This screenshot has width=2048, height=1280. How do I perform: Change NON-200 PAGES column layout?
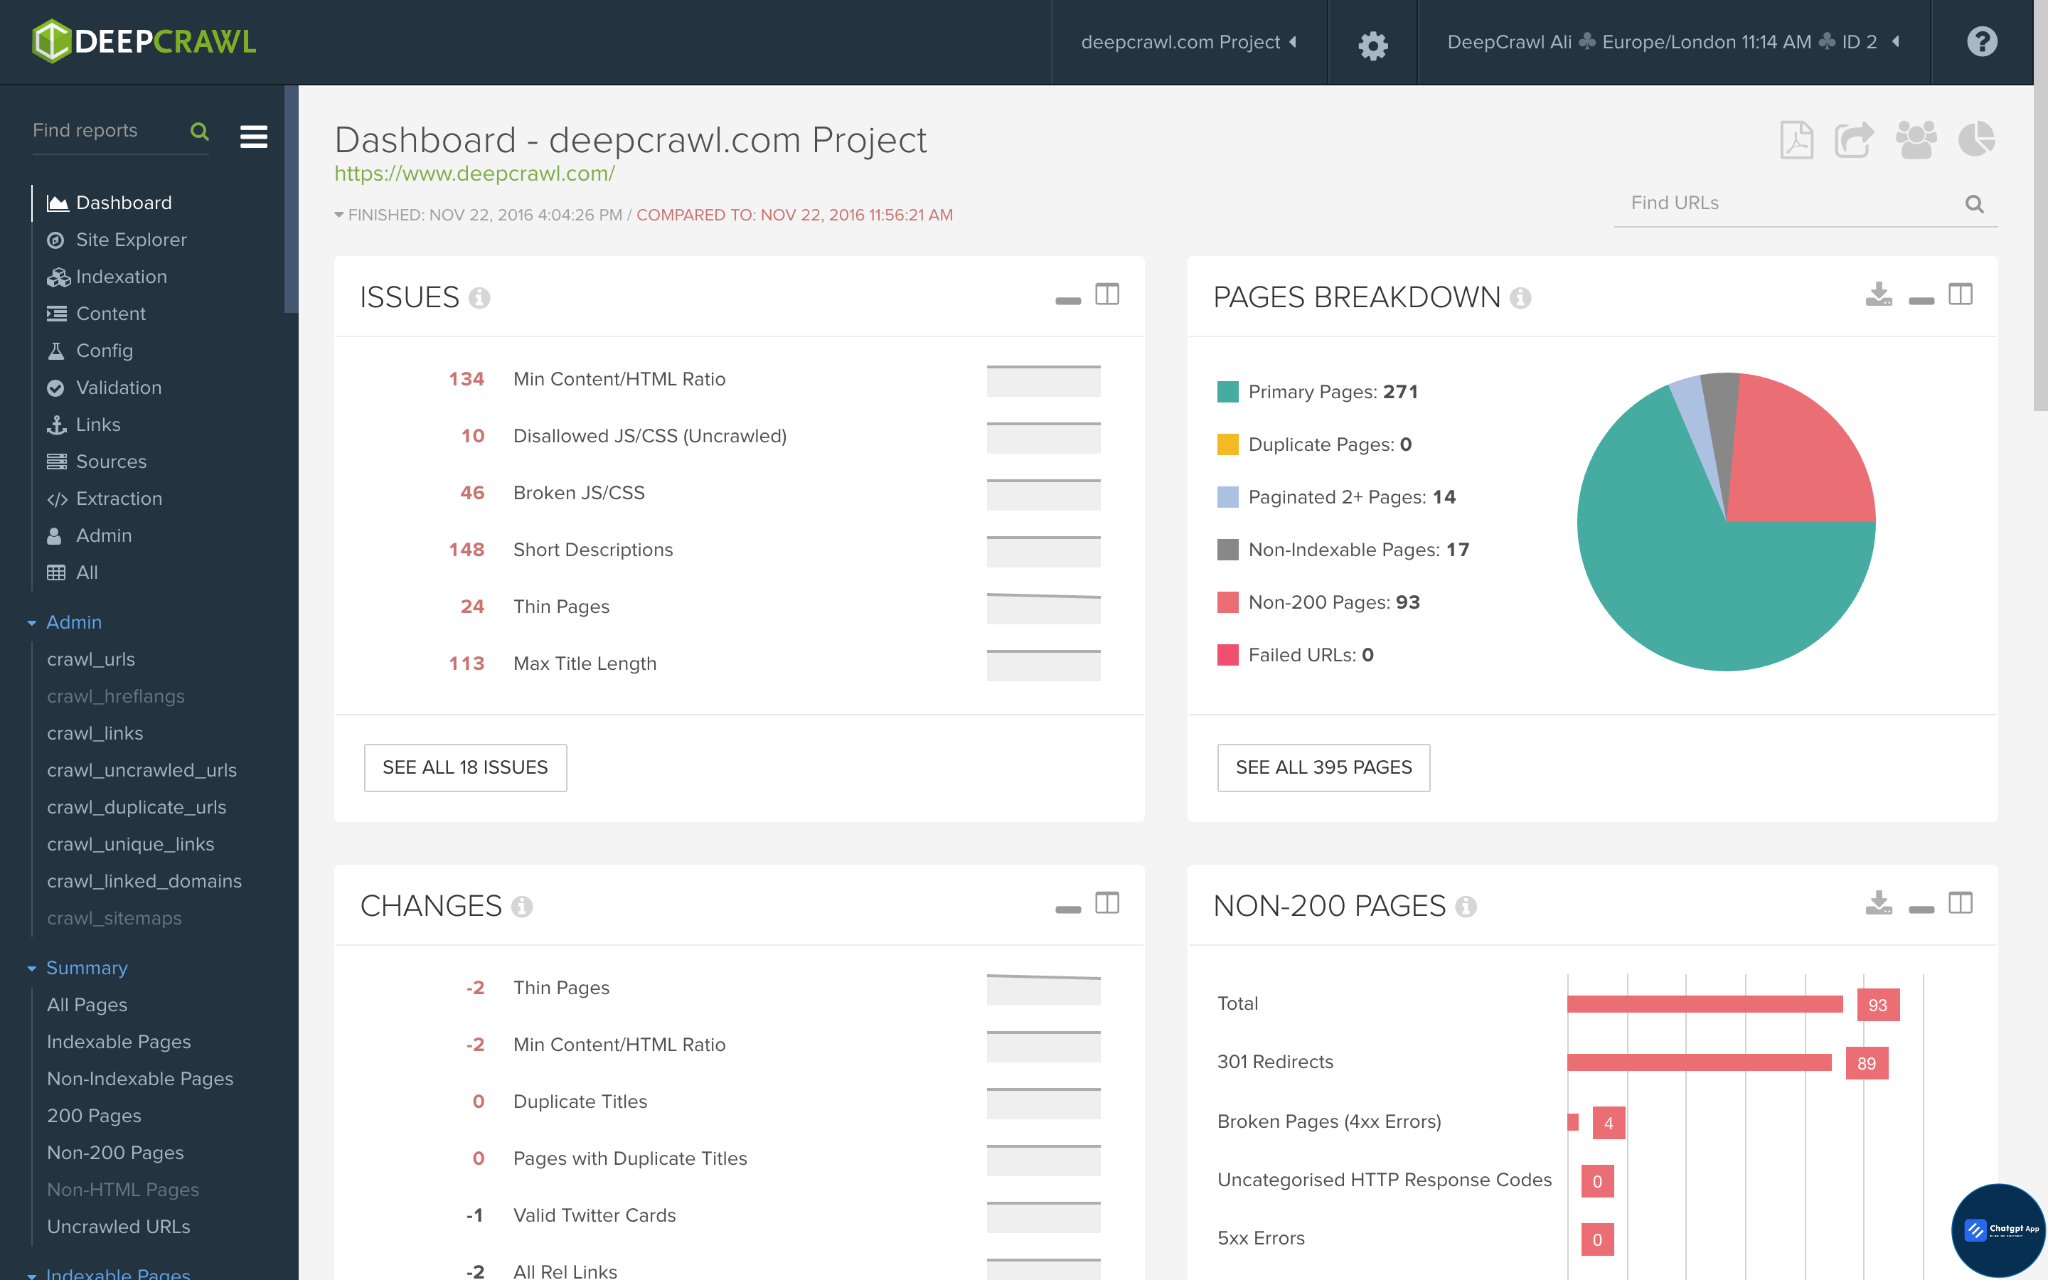point(1961,903)
